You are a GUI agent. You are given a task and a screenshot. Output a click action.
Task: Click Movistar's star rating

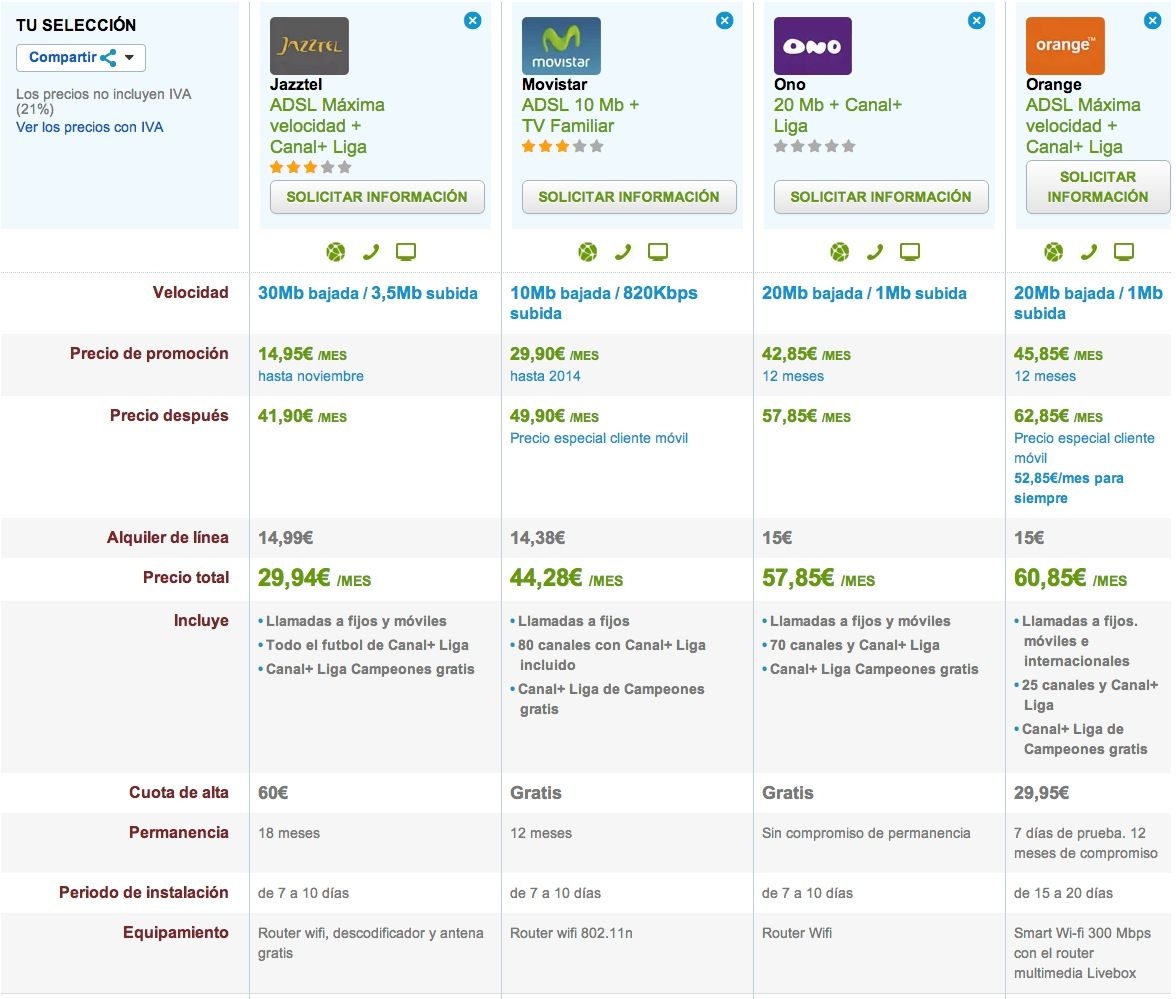[x=562, y=146]
